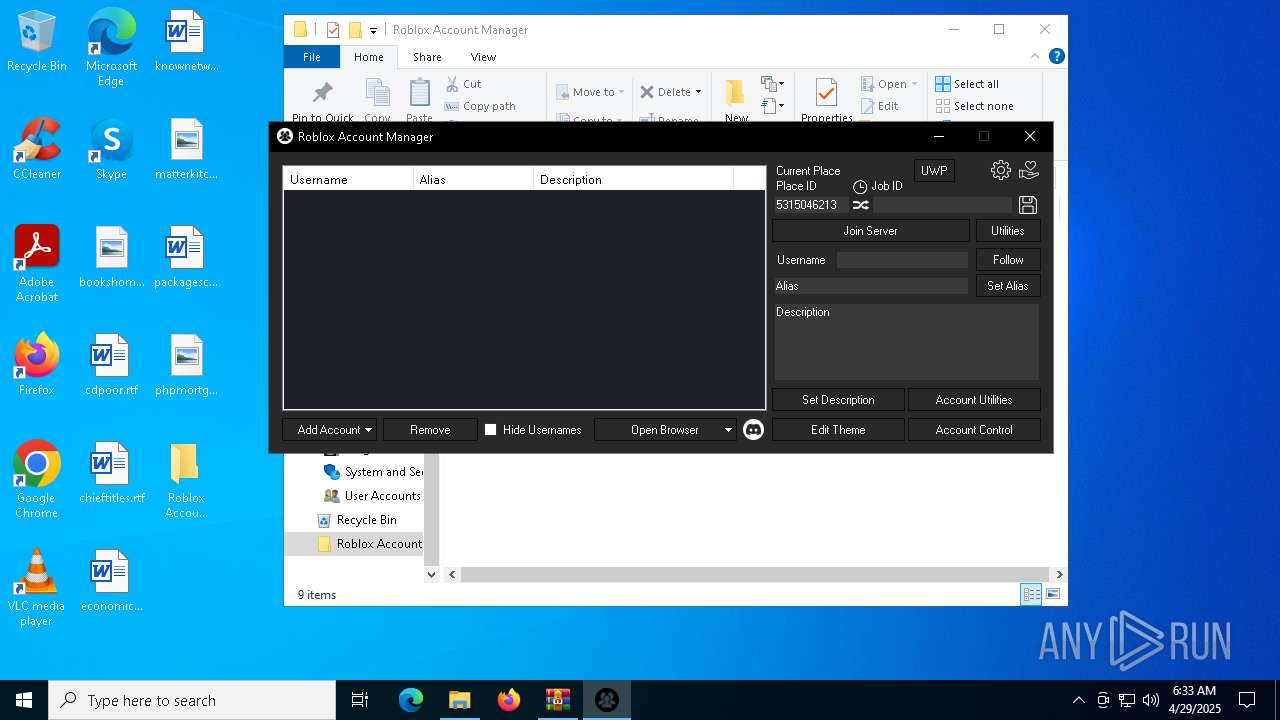Expand Delete dropdown arrow in Explorer

tap(698, 92)
